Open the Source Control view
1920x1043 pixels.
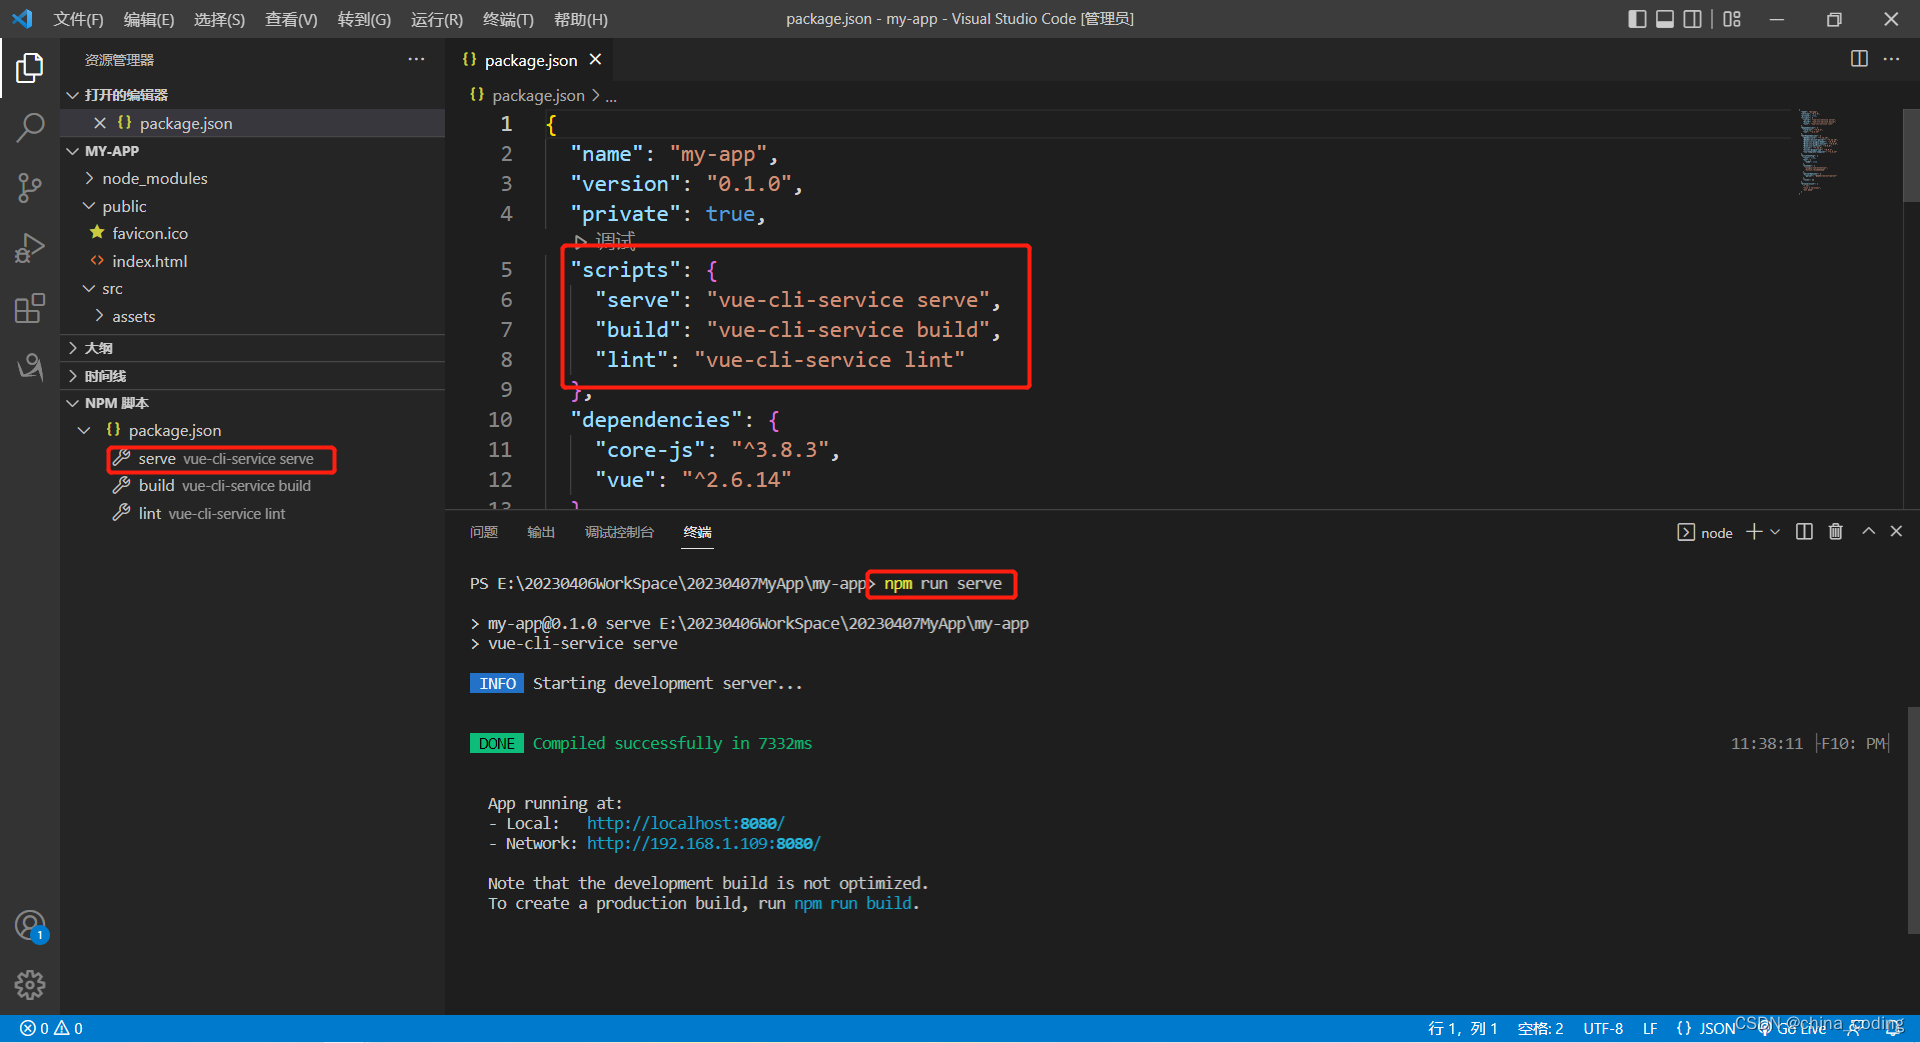pos(30,187)
